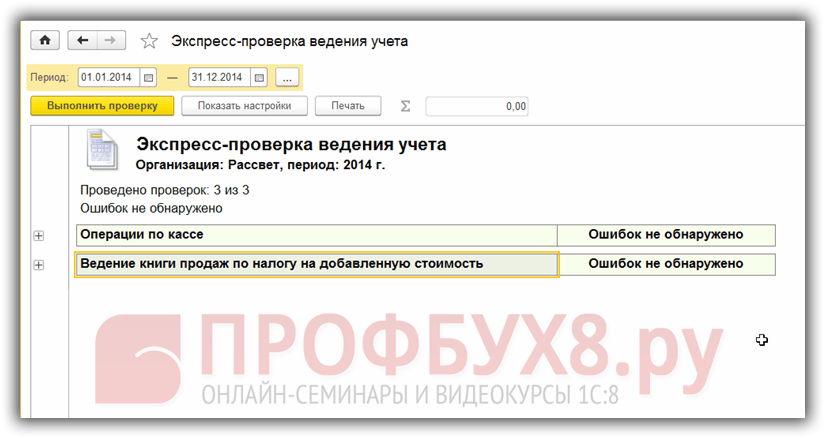The image size is (825, 438).
Task: Click the back navigation arrow
Action: point(82,41)
